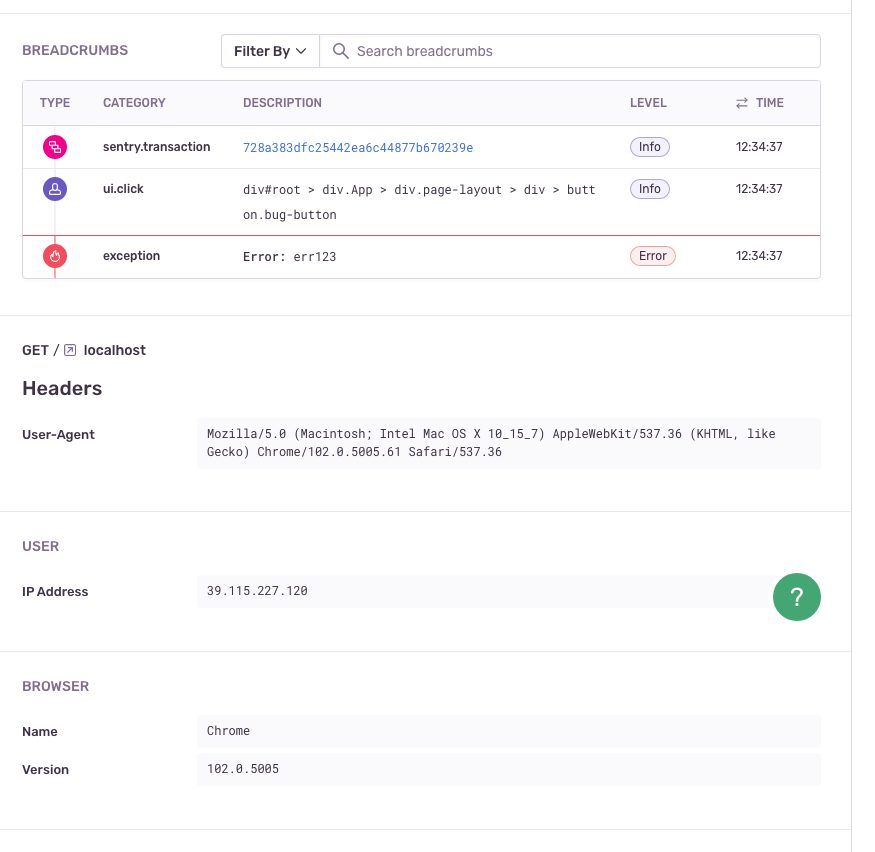Click the ui.click breadcrumb selector description
The width and height of the screenshot is (875, 852).
coord(418,201)
